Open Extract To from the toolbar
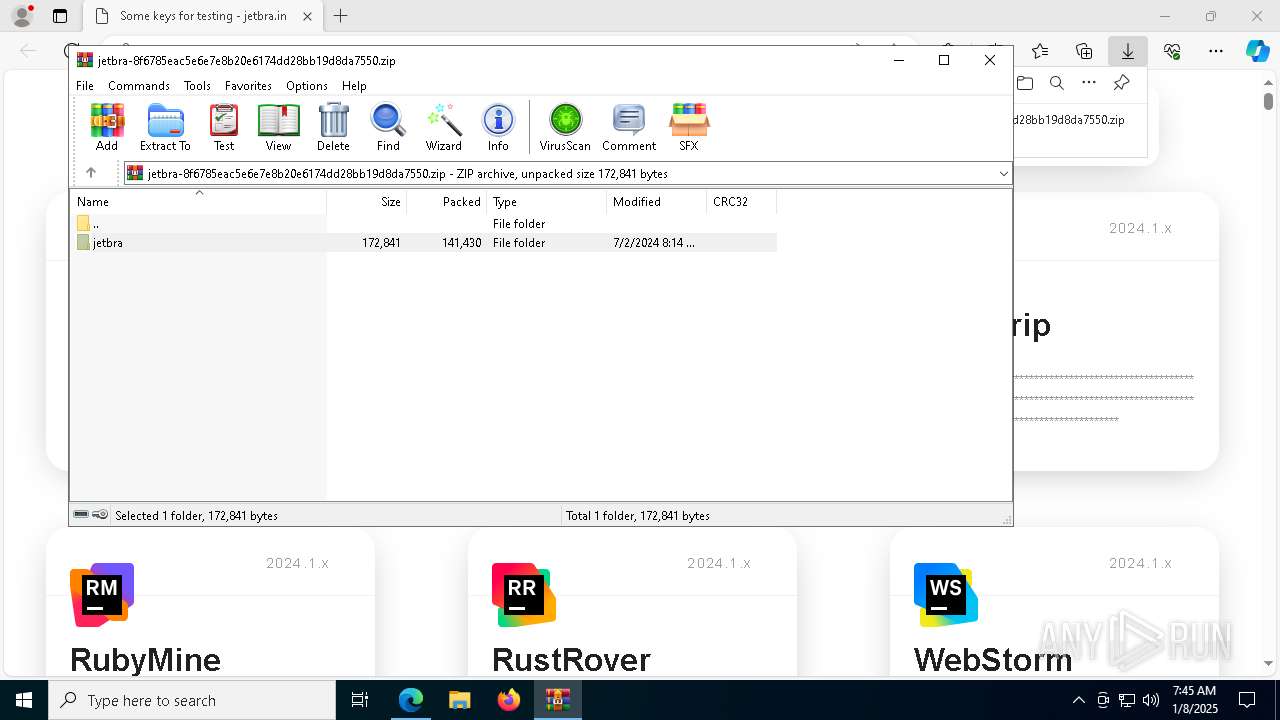The width and height of the screenshot is (1280, 720). point(165,128)
